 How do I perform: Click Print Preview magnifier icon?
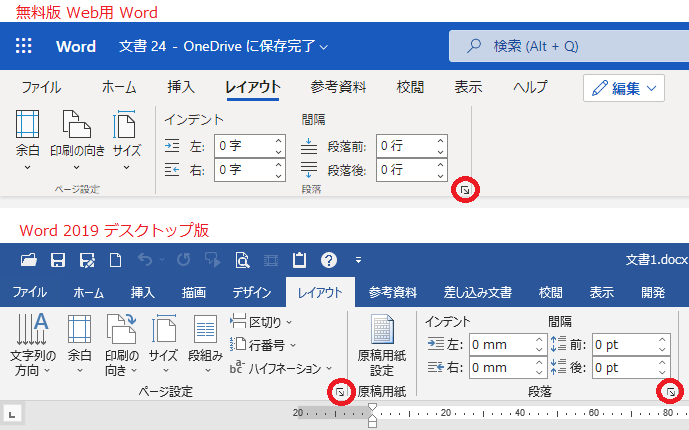click(242, 260)
